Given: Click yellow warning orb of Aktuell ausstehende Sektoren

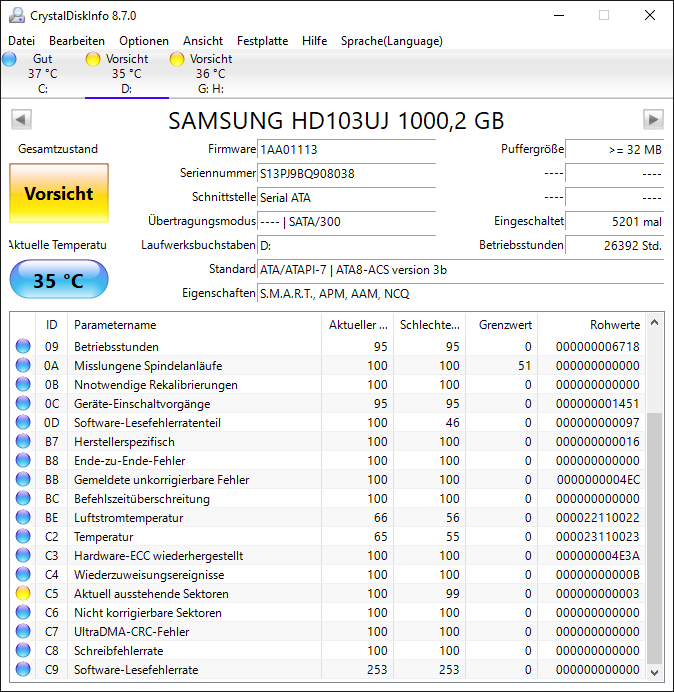Looking at the screenshot, I should [23, 593].
